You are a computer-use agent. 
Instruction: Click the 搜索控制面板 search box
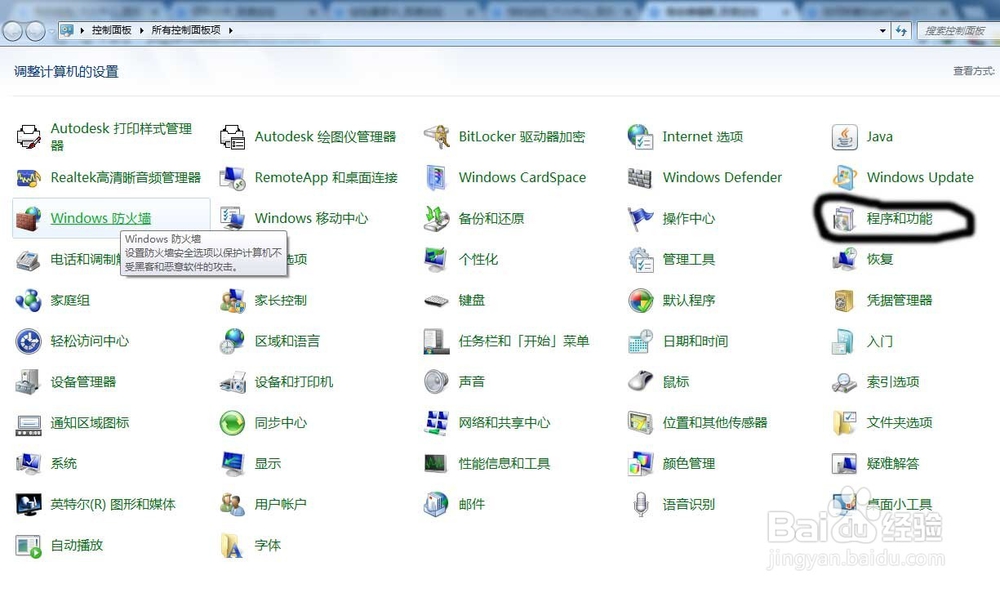tap(958, 30)
